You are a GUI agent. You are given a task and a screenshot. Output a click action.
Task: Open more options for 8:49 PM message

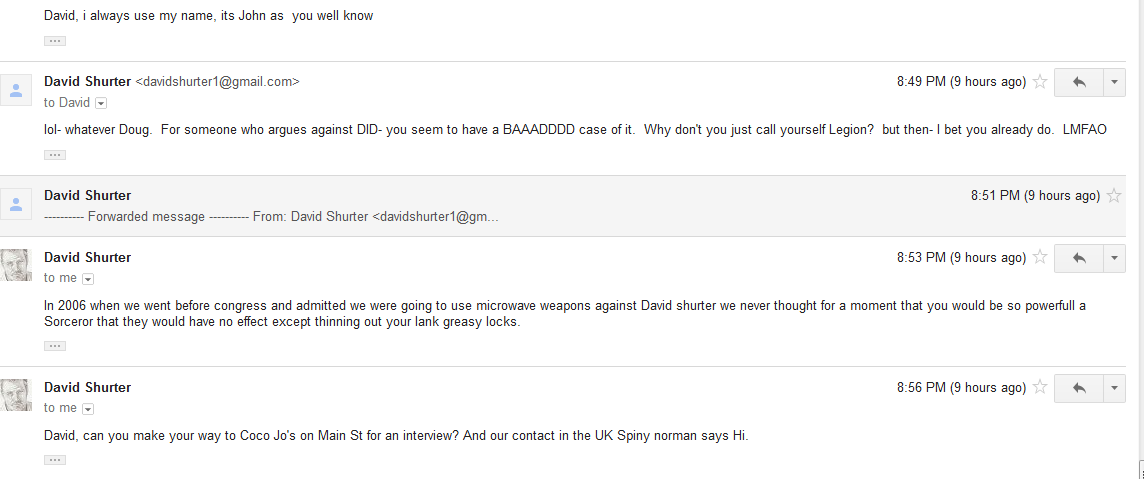point(1114,82)
